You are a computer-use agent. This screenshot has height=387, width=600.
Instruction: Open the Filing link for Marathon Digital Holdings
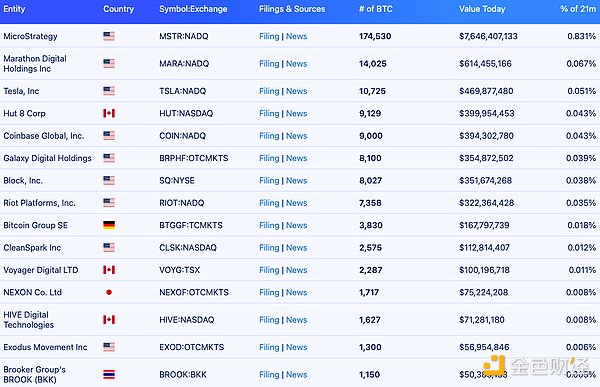(x=269, y=64)
